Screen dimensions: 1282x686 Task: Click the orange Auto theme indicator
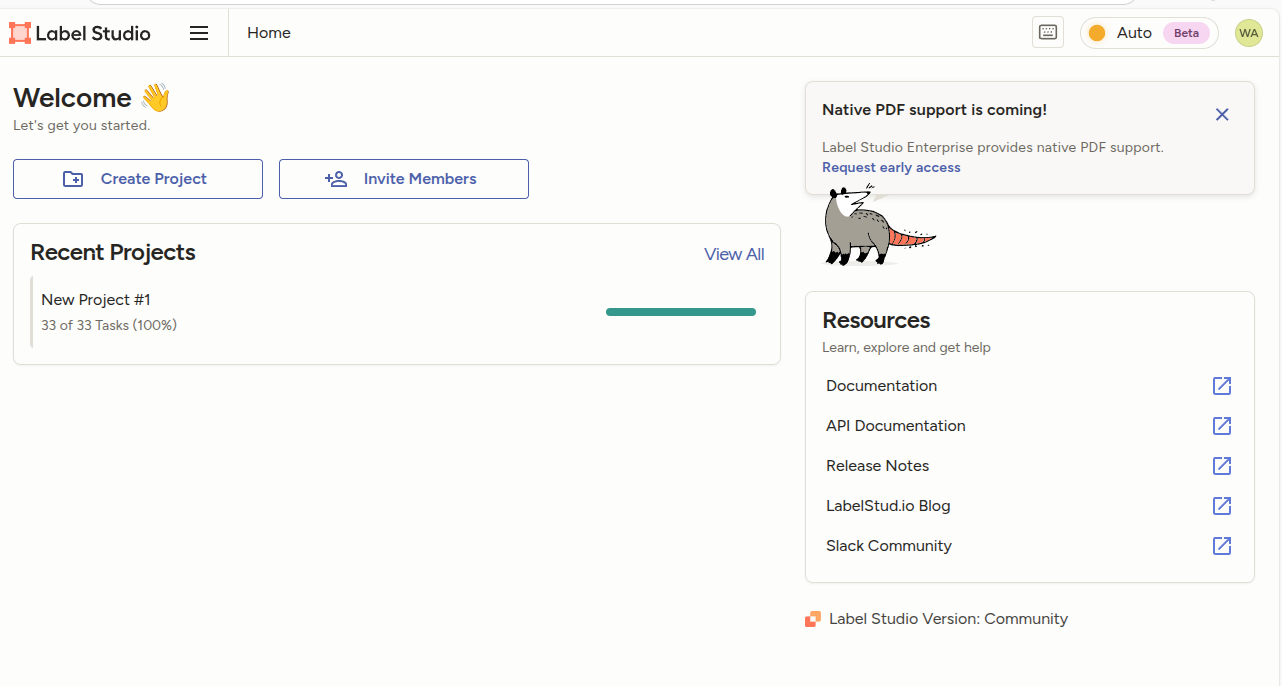(x=1097, y=33)
